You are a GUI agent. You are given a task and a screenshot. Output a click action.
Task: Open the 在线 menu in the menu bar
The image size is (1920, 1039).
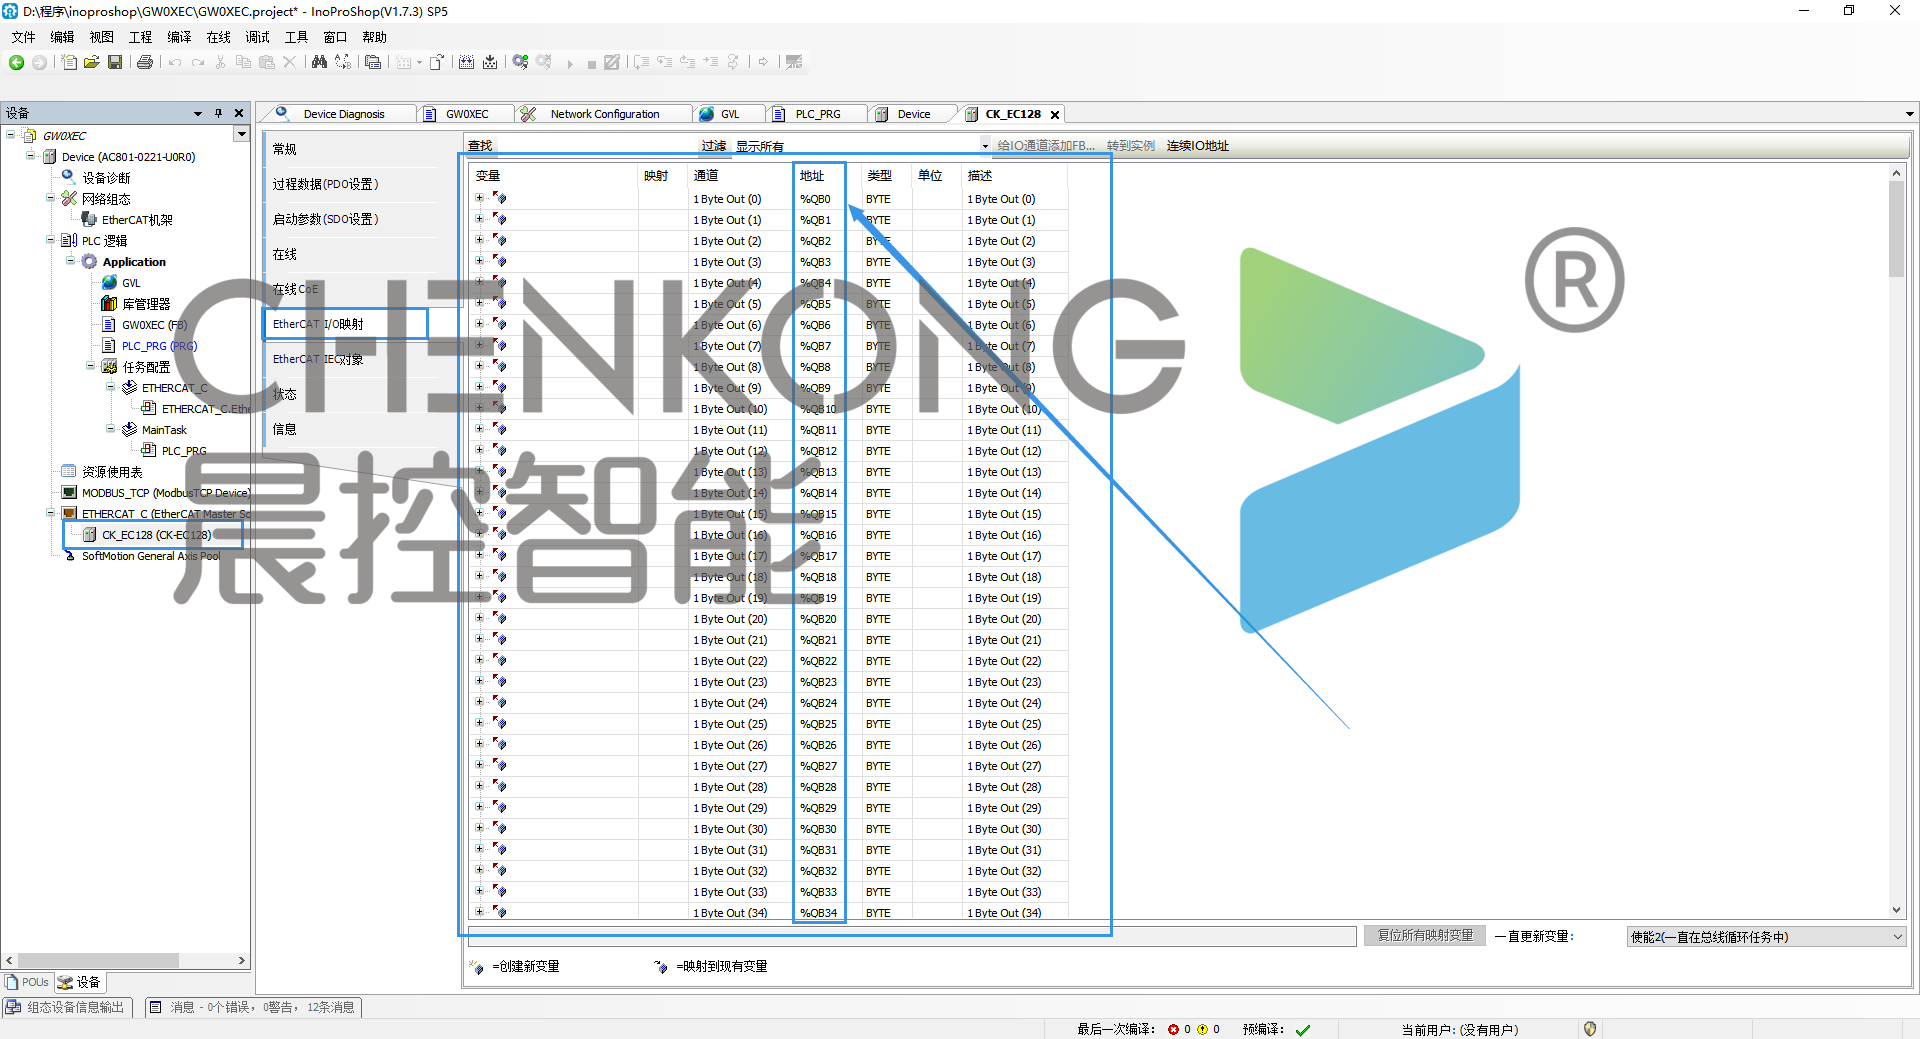[218, 37]
